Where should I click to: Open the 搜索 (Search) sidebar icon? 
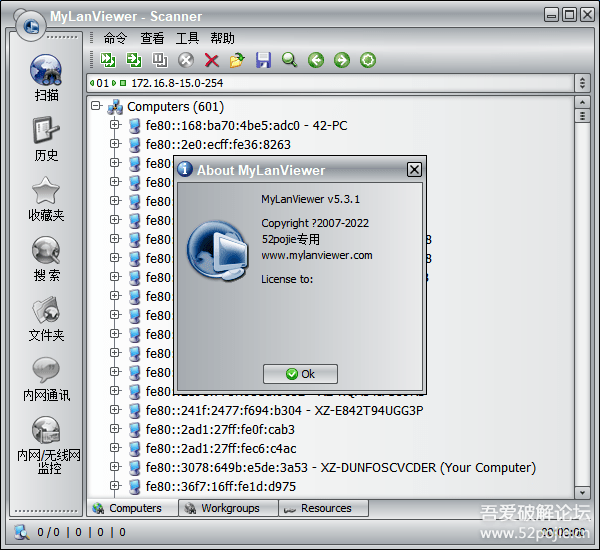46,250
